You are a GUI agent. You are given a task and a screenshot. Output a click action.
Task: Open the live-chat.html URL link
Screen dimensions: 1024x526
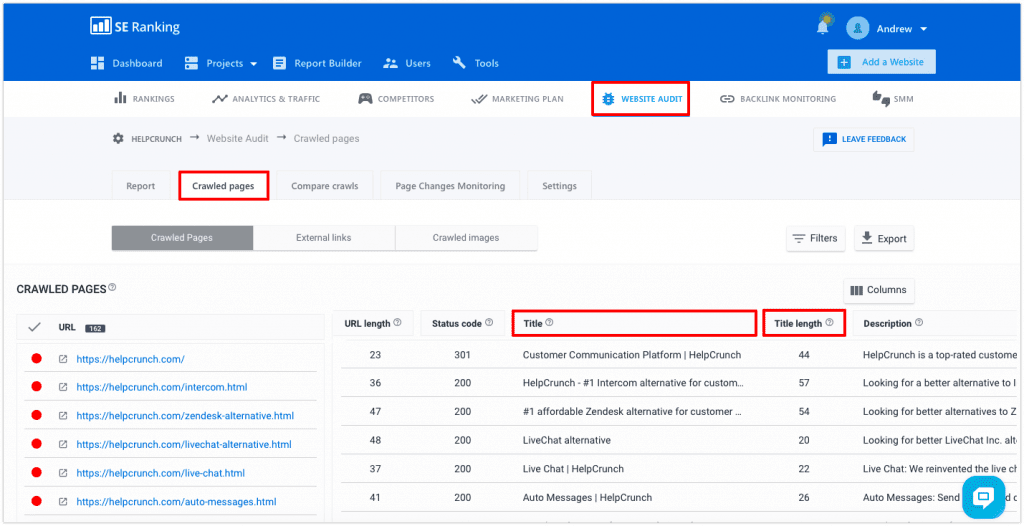[161, 473]
